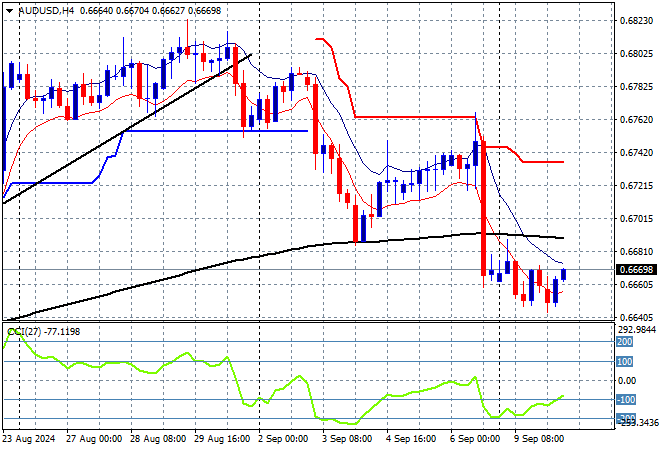Select the CCI 100 level label
660x450 pixels.
point(625,362)
